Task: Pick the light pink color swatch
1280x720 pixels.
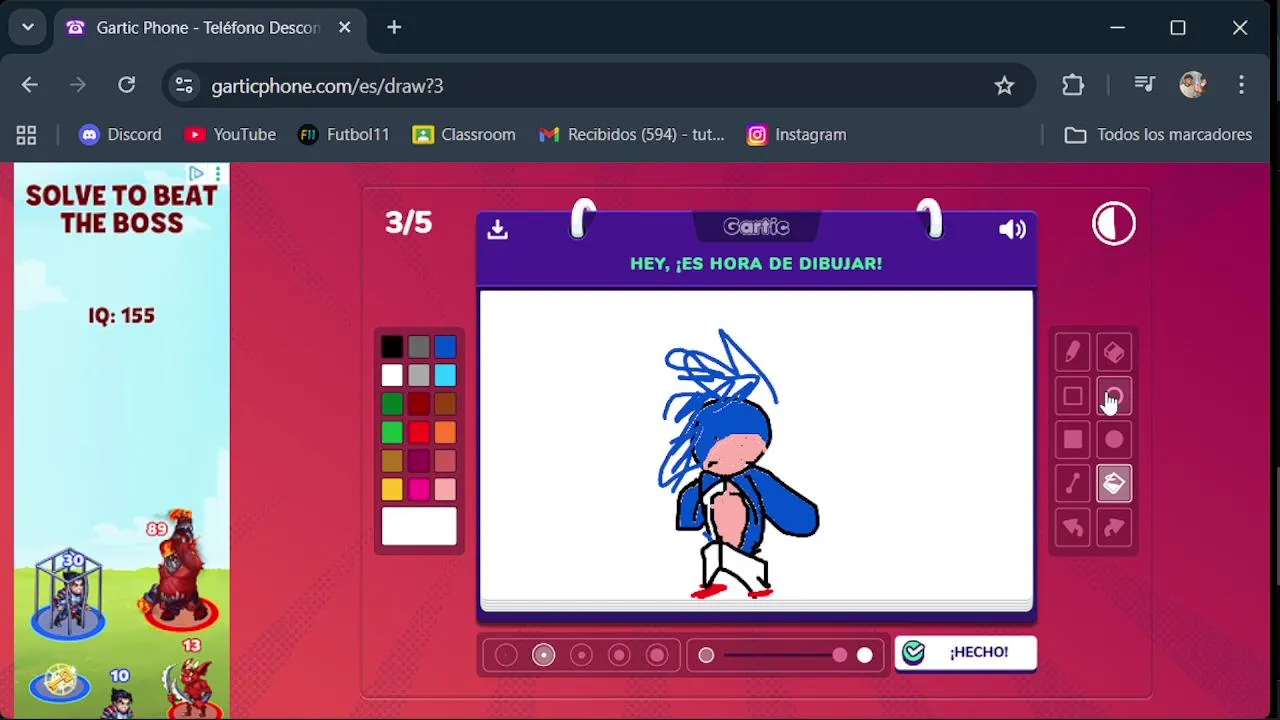Action: 446,489
